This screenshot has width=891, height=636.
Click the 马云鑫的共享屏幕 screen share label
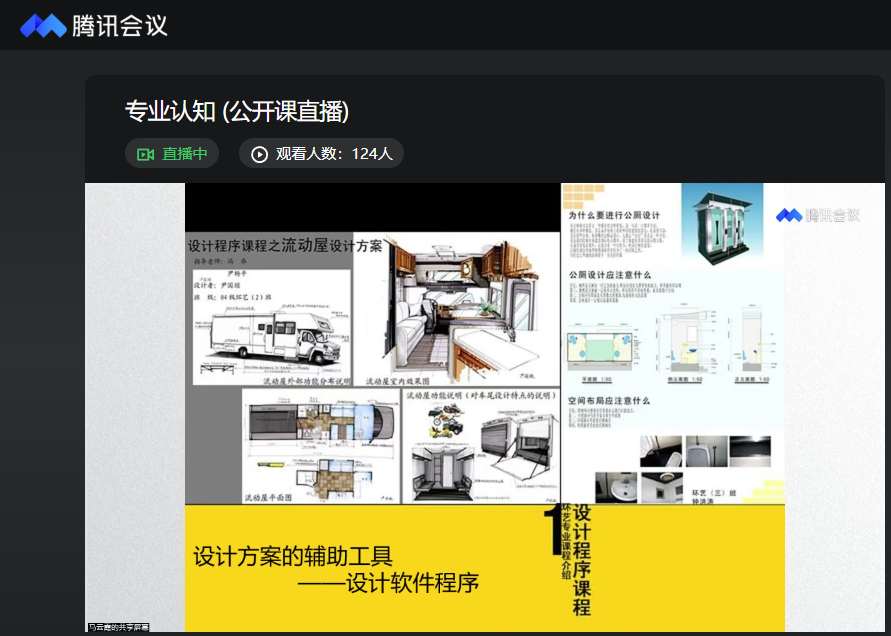118,627
